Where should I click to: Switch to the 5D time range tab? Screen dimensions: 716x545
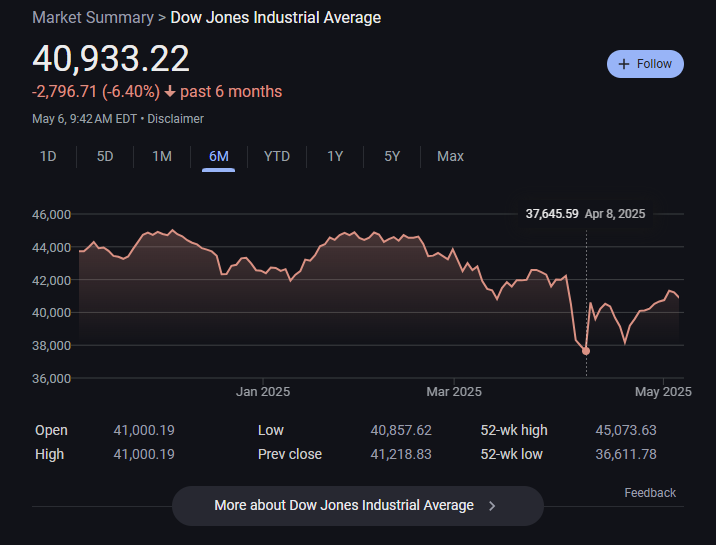click(105, 157)
